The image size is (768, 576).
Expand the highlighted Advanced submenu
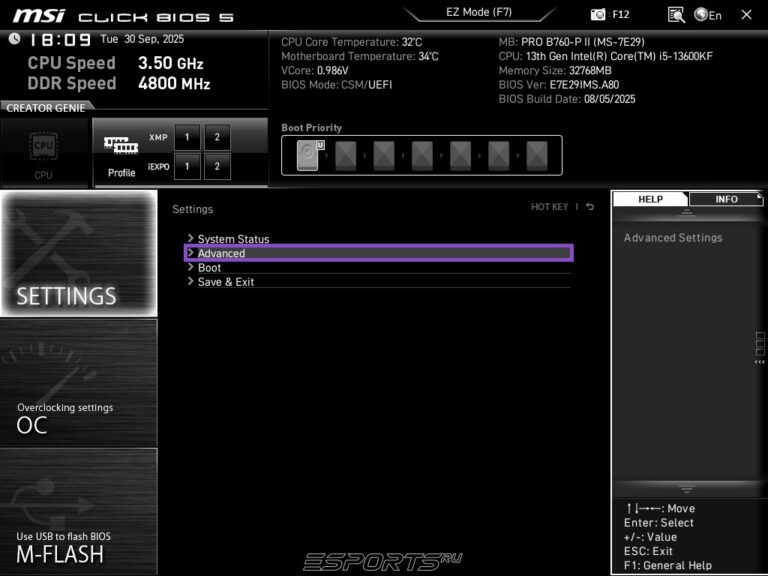(x=221, y=253)
